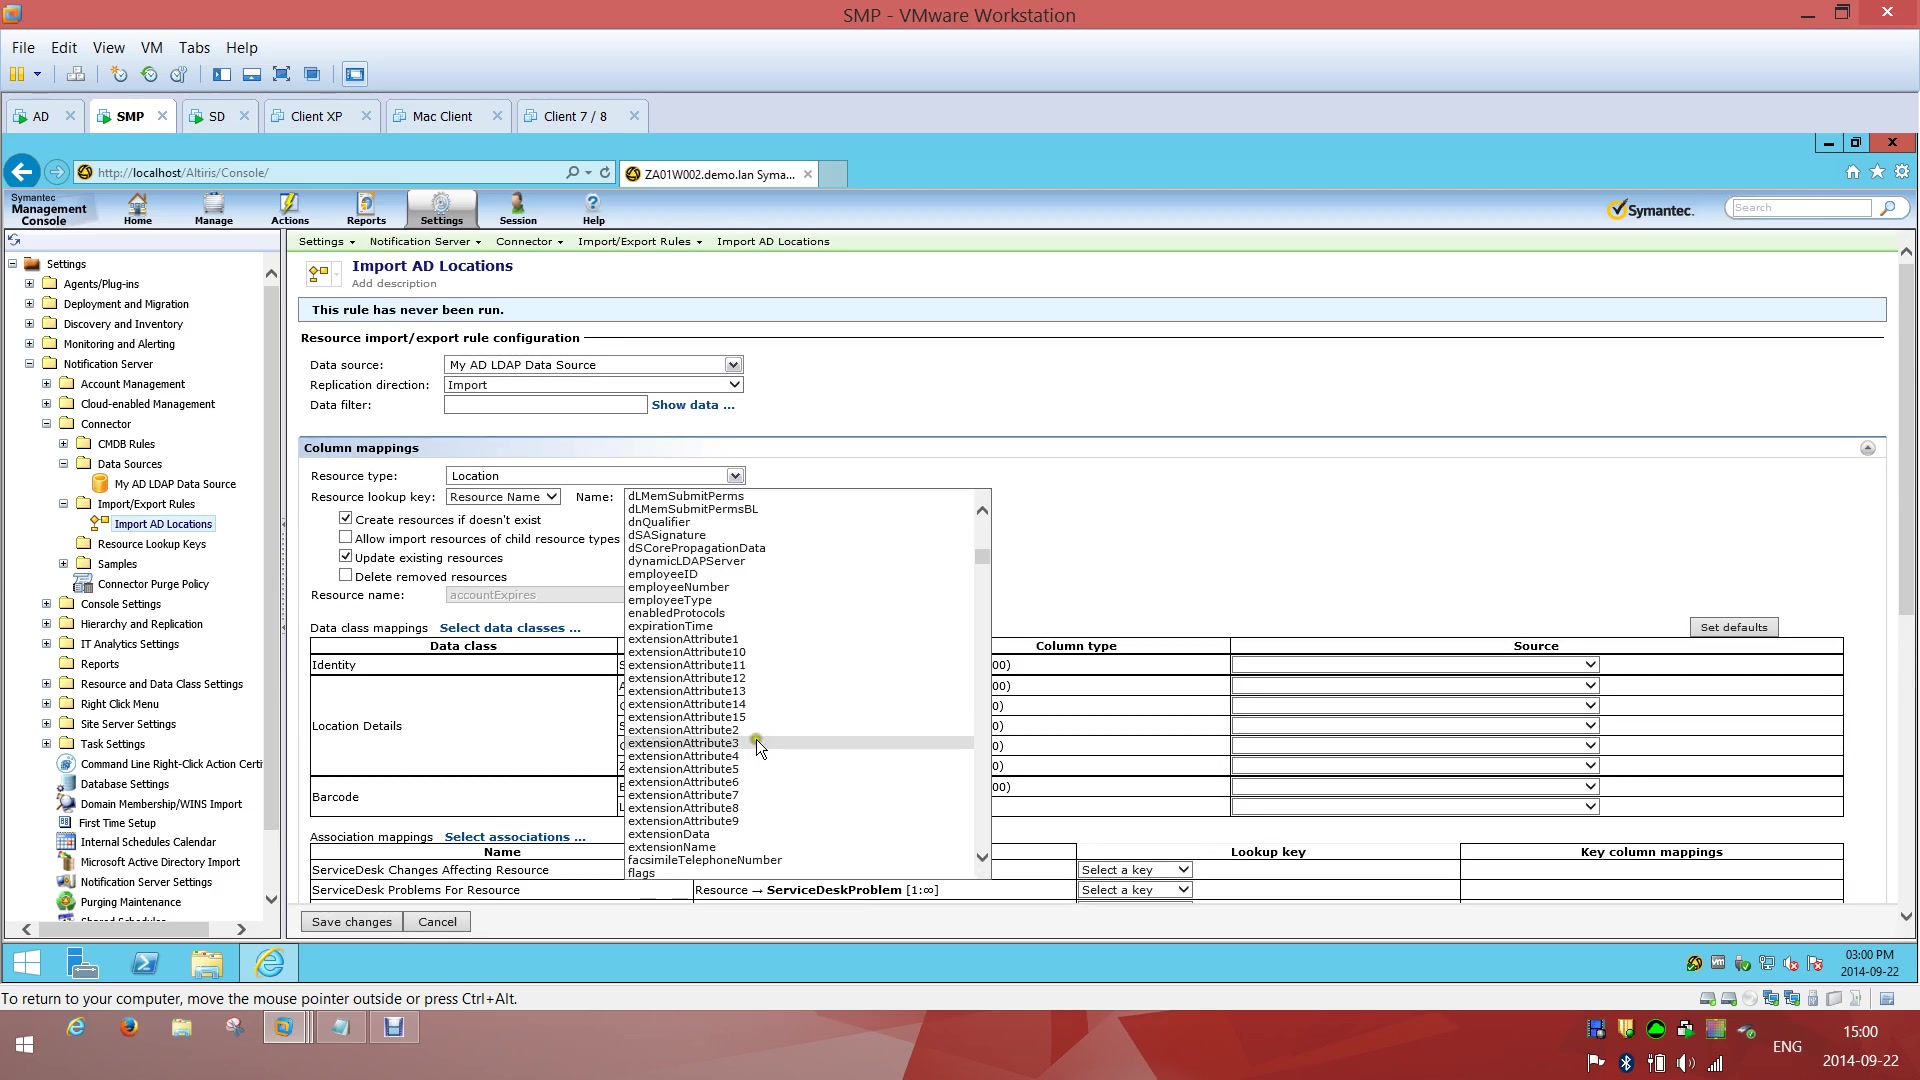Click Select data classes link
Screen dimensions: 1920x1080
pos(510,628)
